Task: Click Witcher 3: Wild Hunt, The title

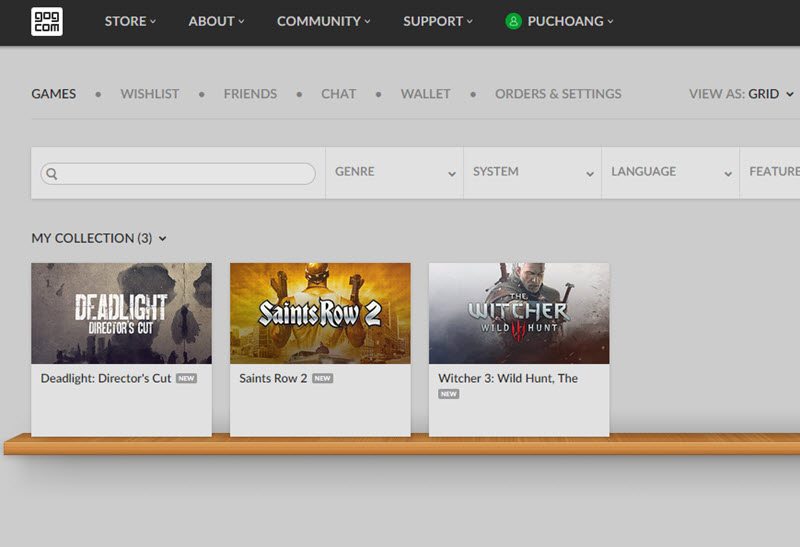Action: pyautogui.click(x=508, y=378)
